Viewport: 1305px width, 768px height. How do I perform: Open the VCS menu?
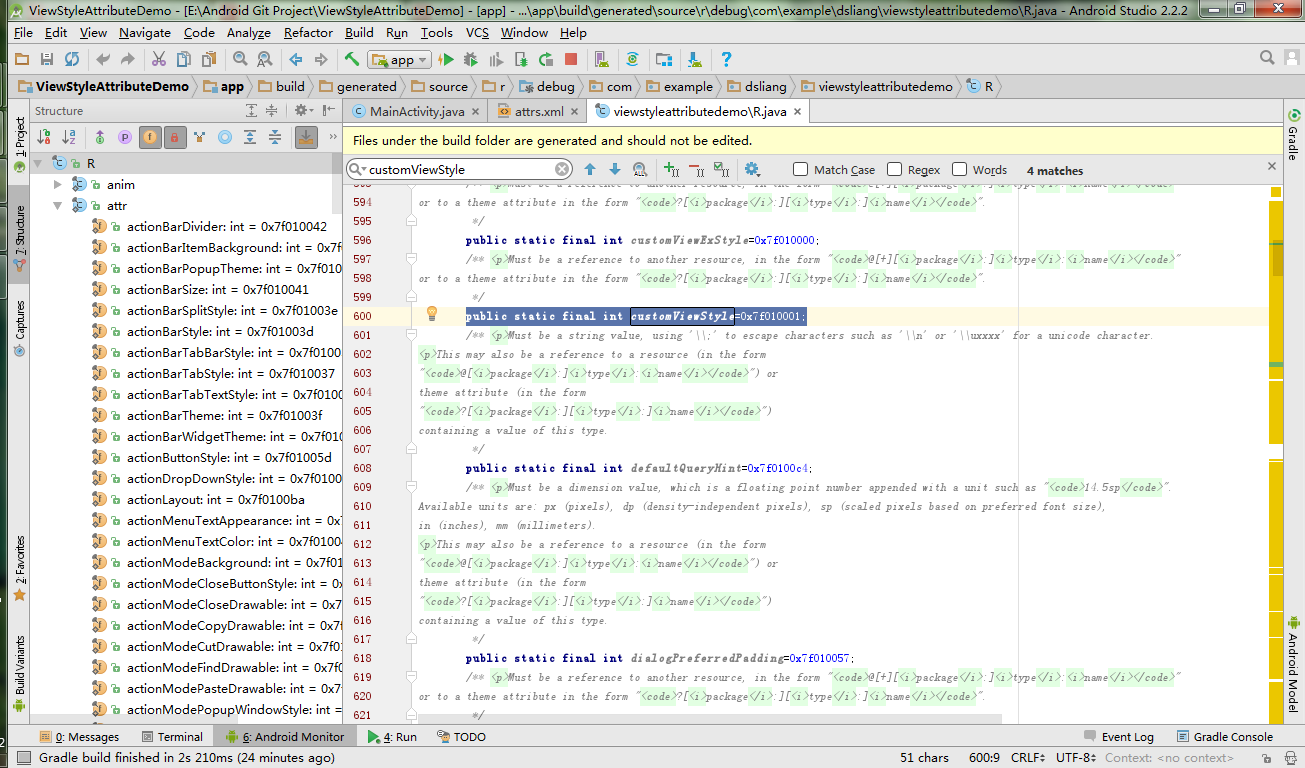pyautogui.click(x=477, y=32)
